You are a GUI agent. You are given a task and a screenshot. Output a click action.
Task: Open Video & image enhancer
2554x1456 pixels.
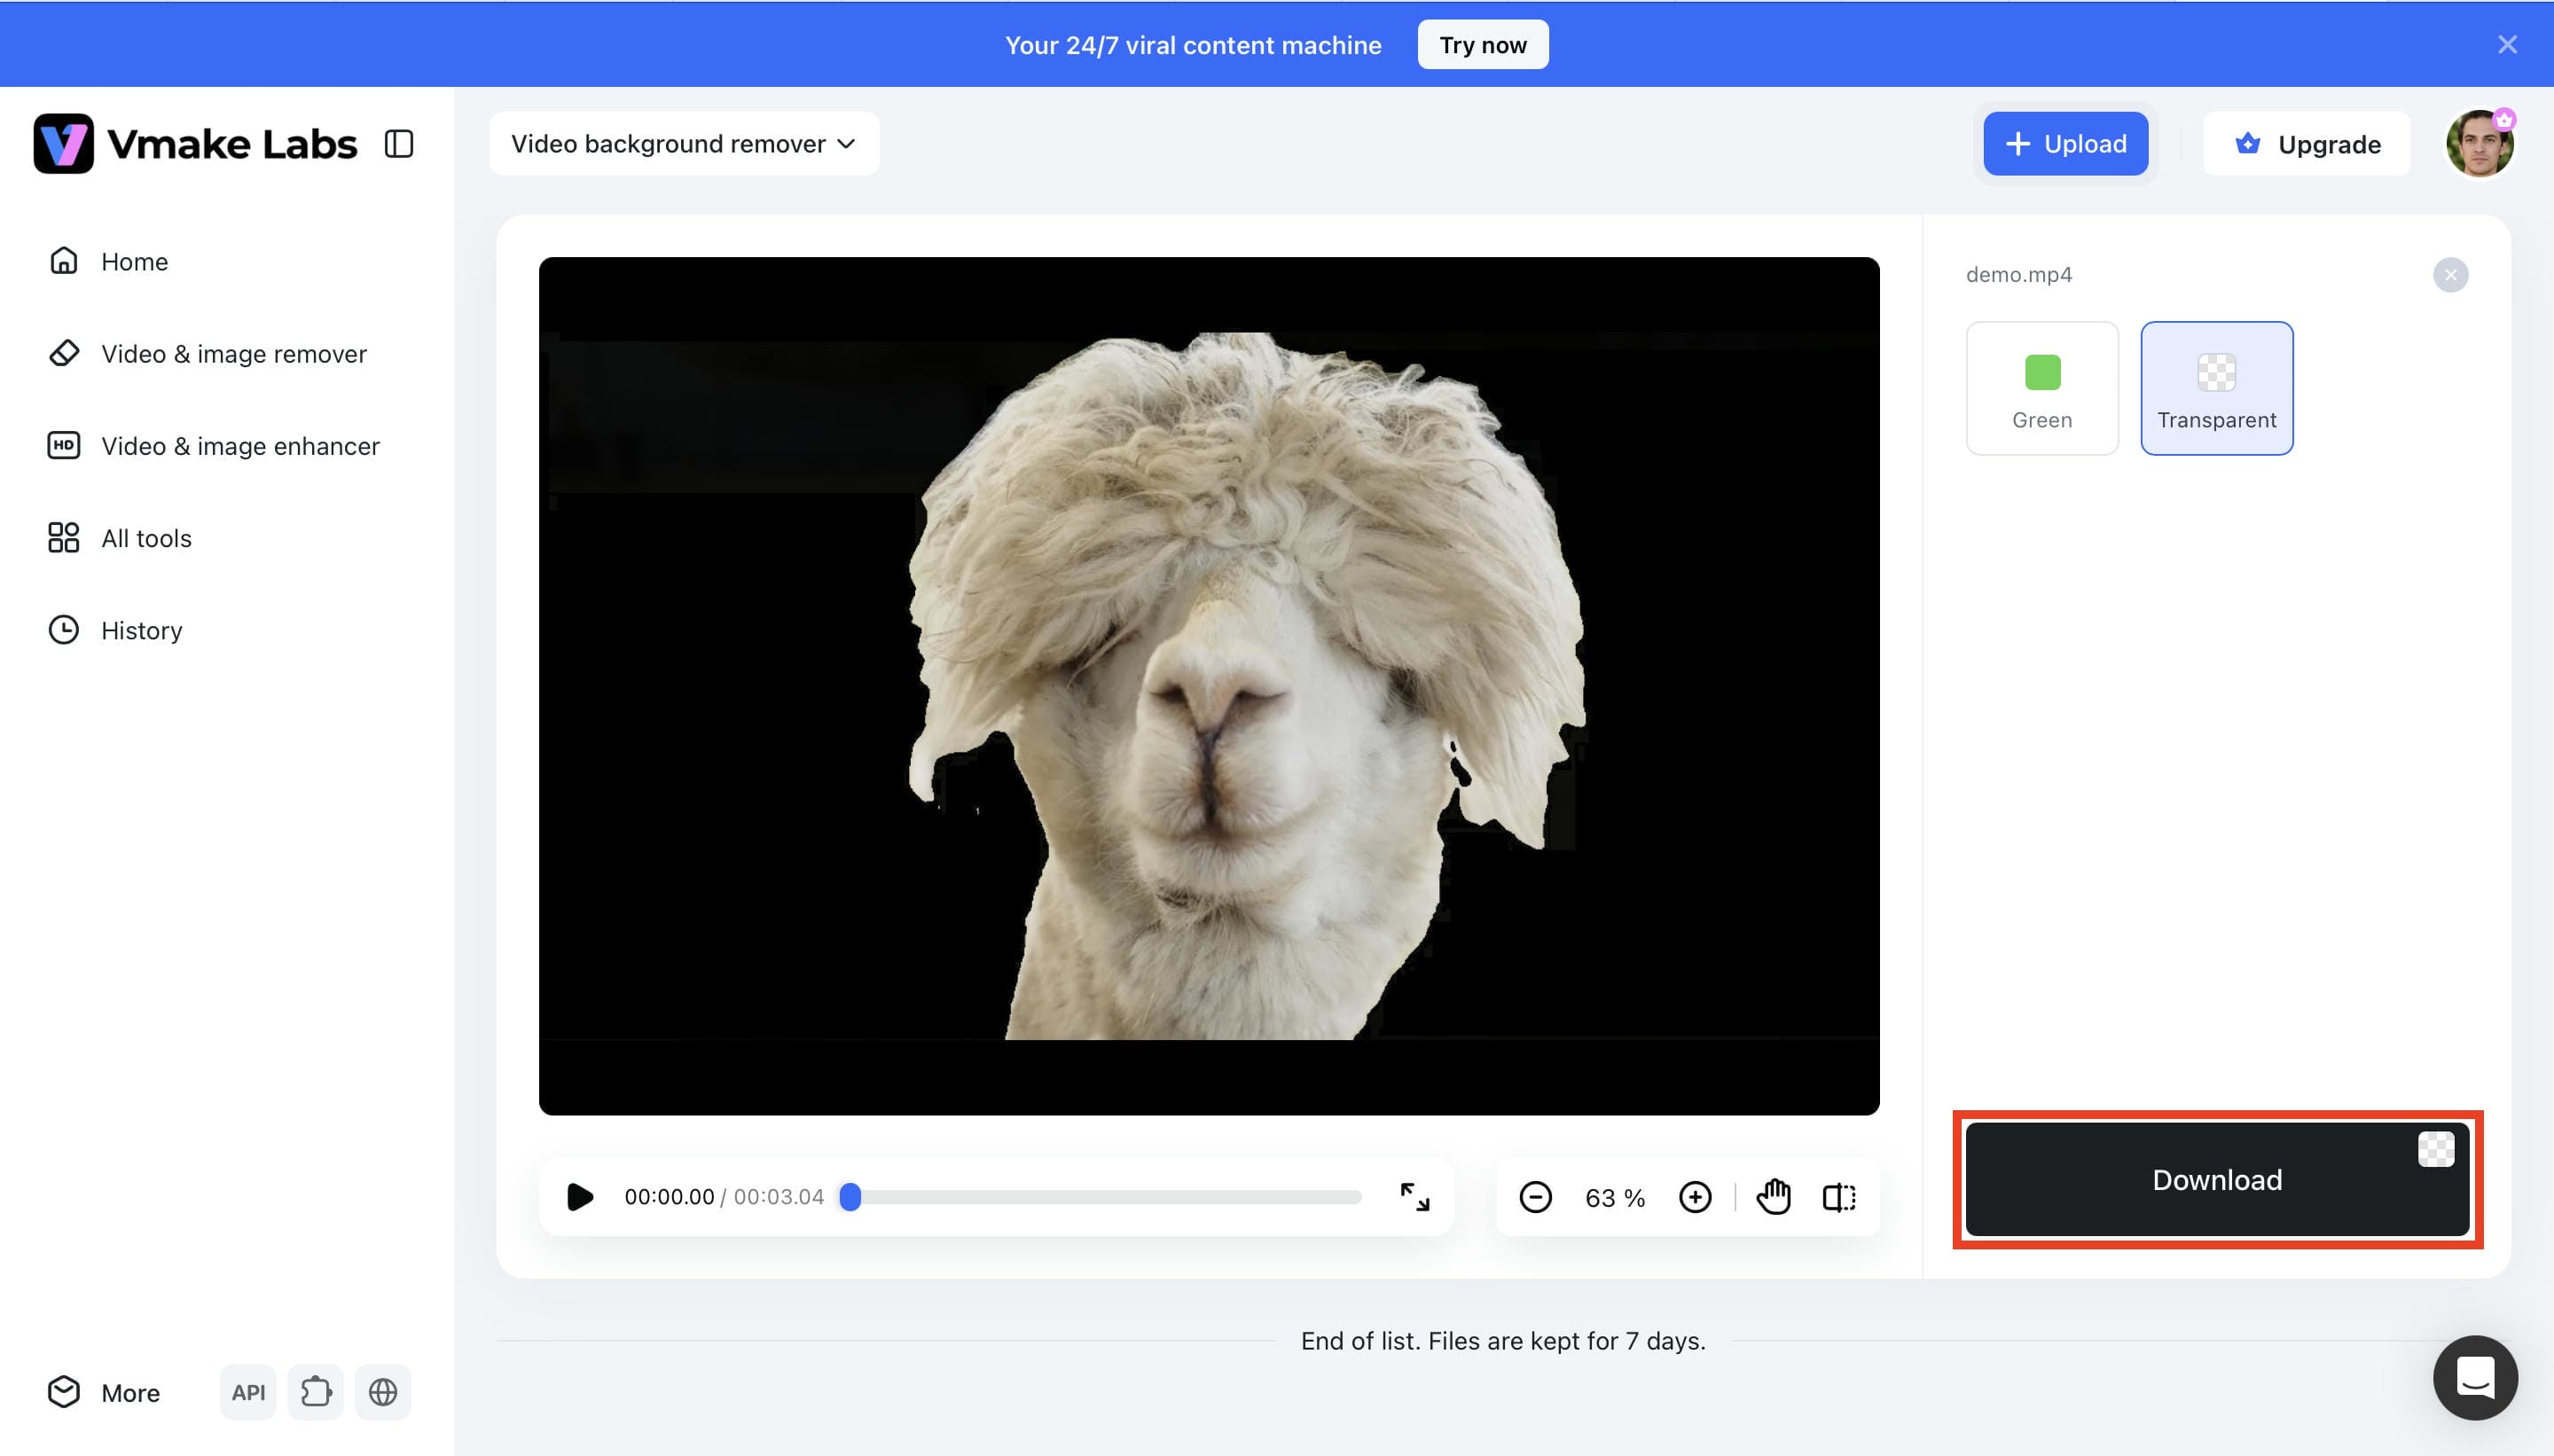pyautogui.click(x=214, y=446)
